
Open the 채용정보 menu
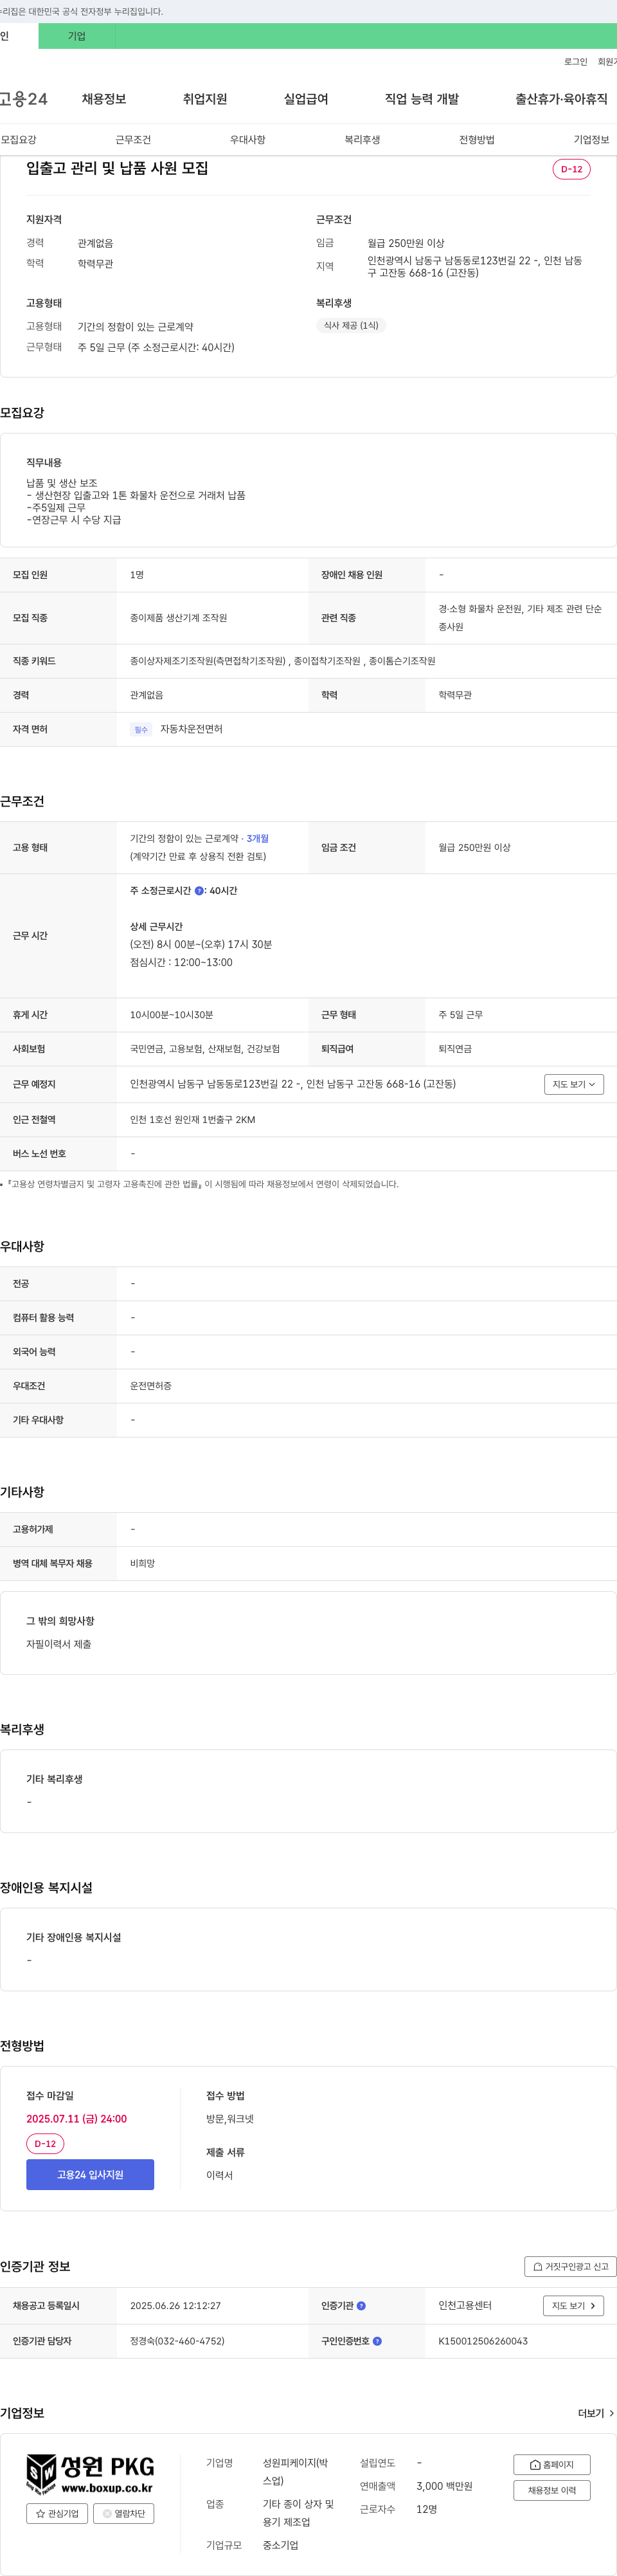coord(104,99)
